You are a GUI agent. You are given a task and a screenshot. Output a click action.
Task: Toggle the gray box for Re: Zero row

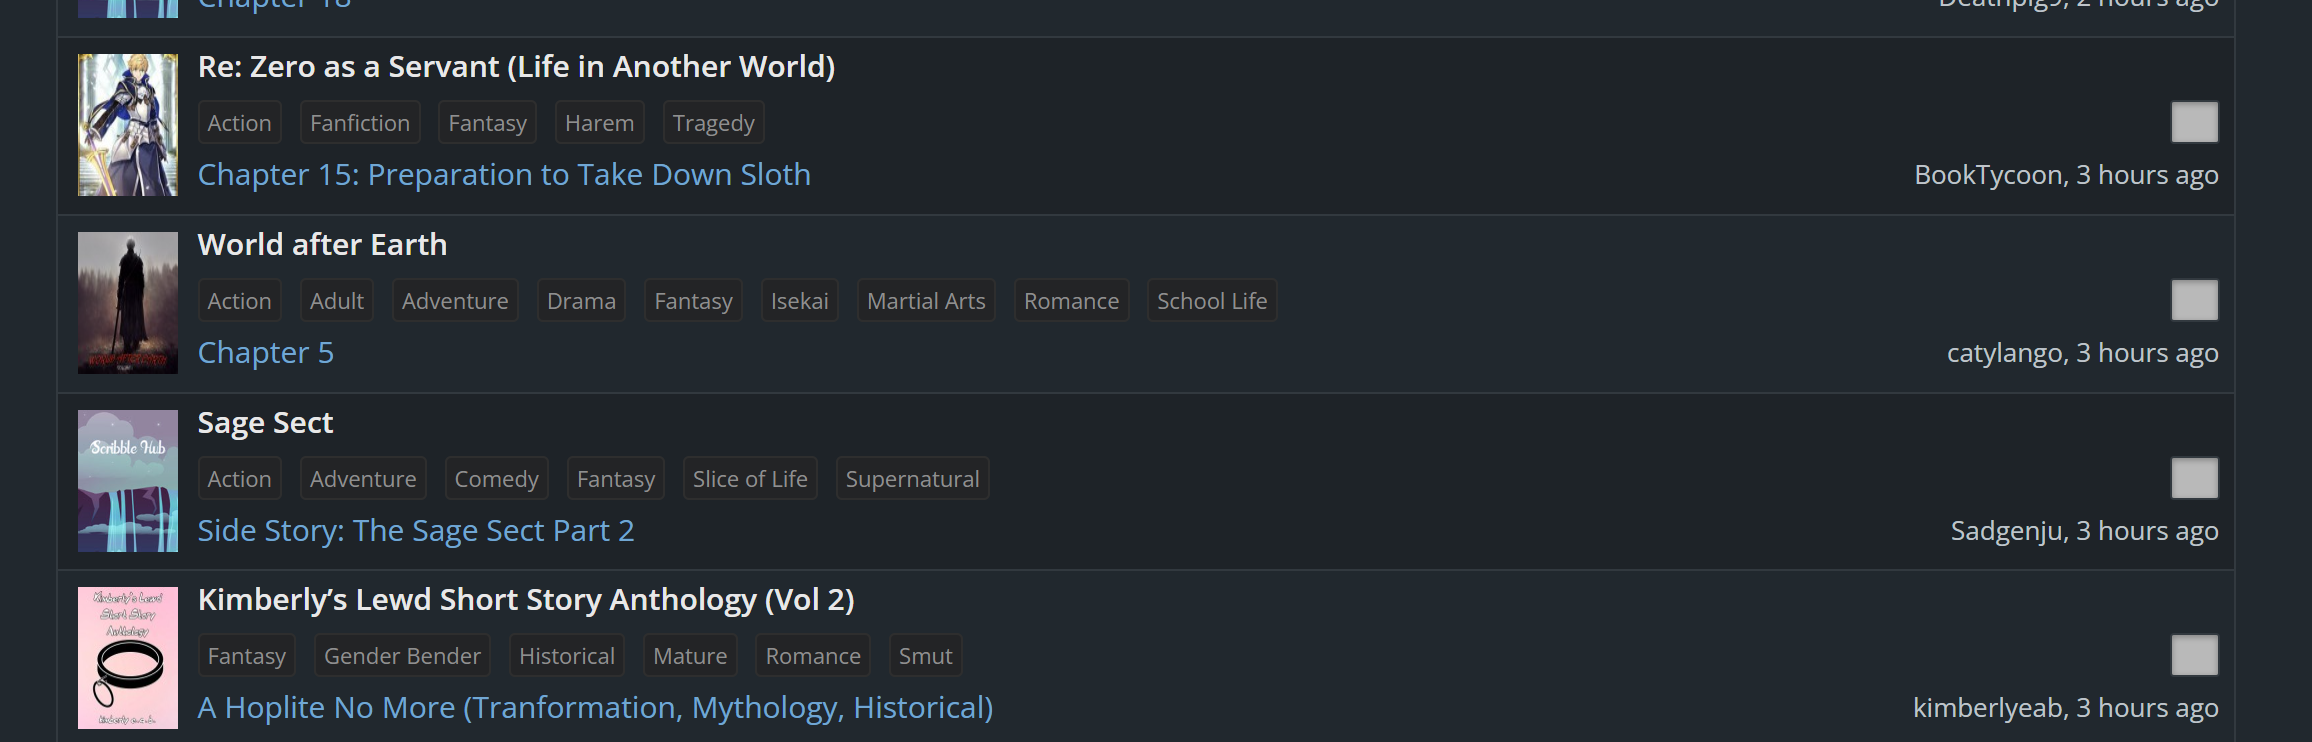(2194, 123)
